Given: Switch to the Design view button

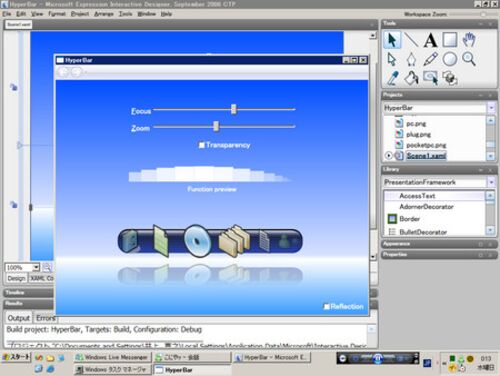Looking at the screenshot, I should (16, 278).
